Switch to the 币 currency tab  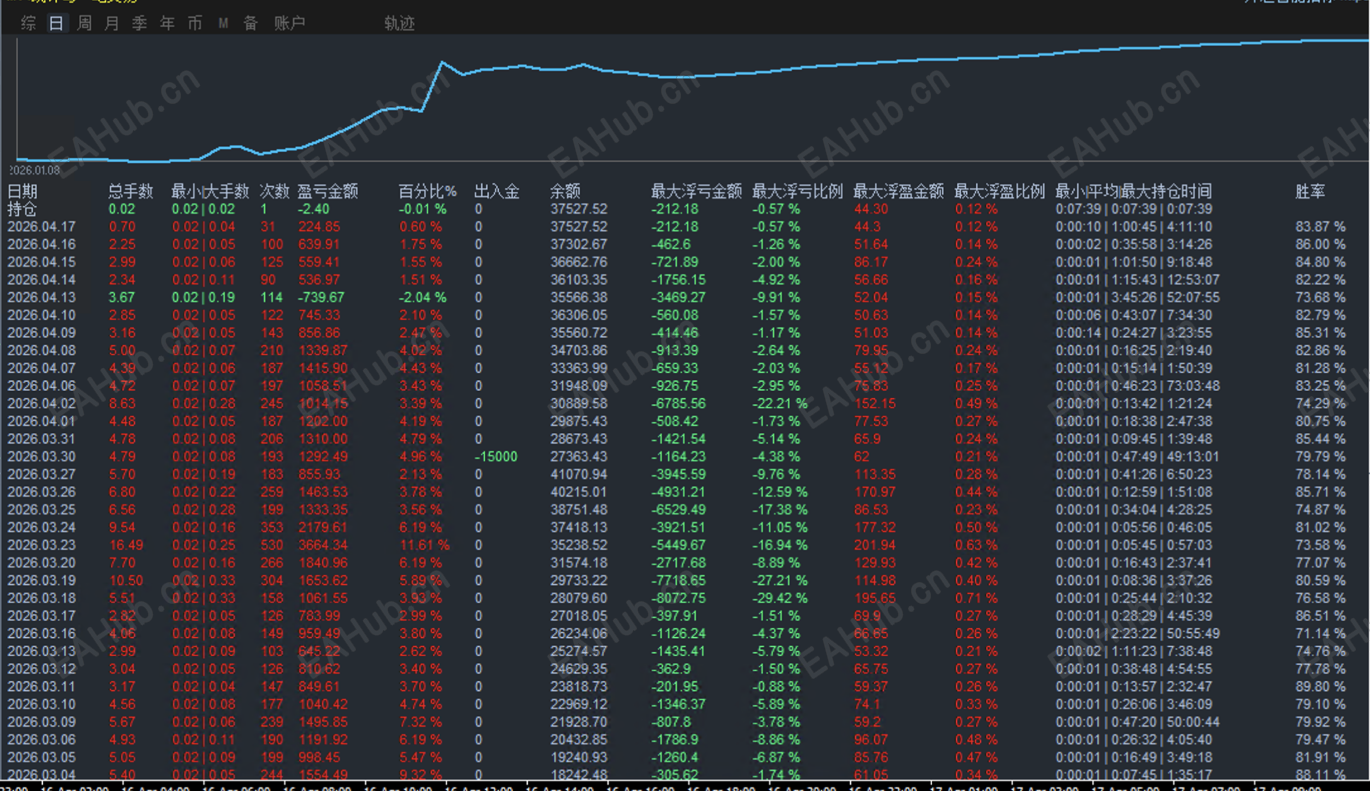click(x=195, y=23)
